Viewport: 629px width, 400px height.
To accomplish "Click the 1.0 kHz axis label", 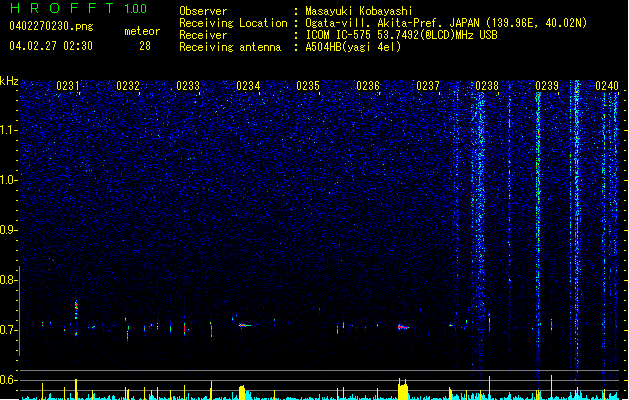I will 8,180.
